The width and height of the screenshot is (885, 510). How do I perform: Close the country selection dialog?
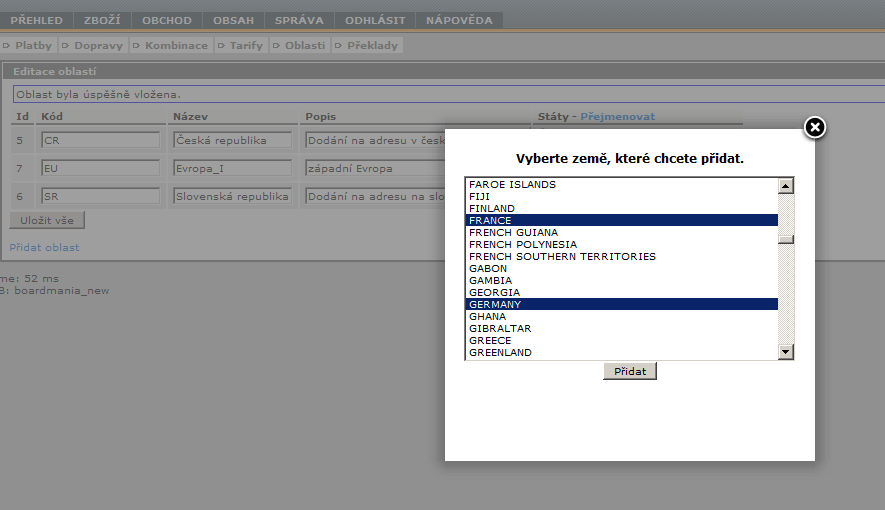pyautogui.click(x=814, y=128)
